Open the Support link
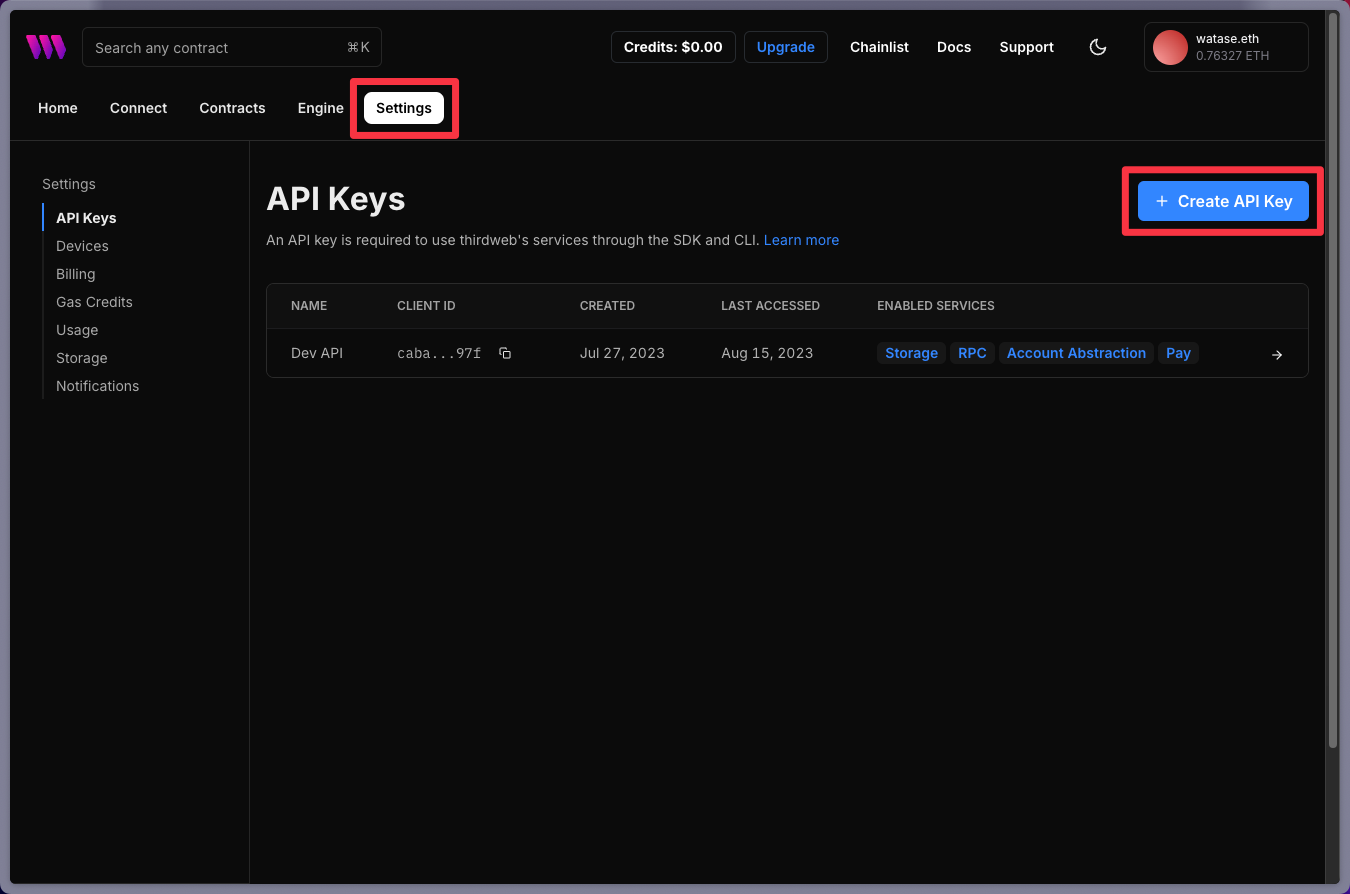The width and height of the screenshot is (1350, 894). click(1027, 47)
